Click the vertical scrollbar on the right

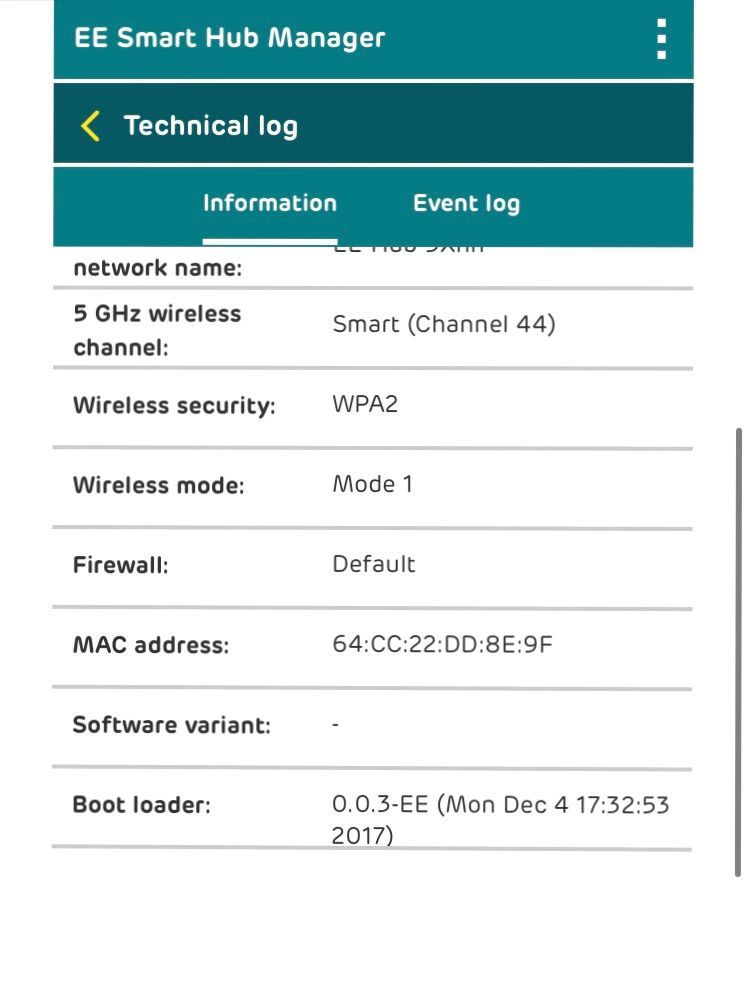[x=739, y=650]
